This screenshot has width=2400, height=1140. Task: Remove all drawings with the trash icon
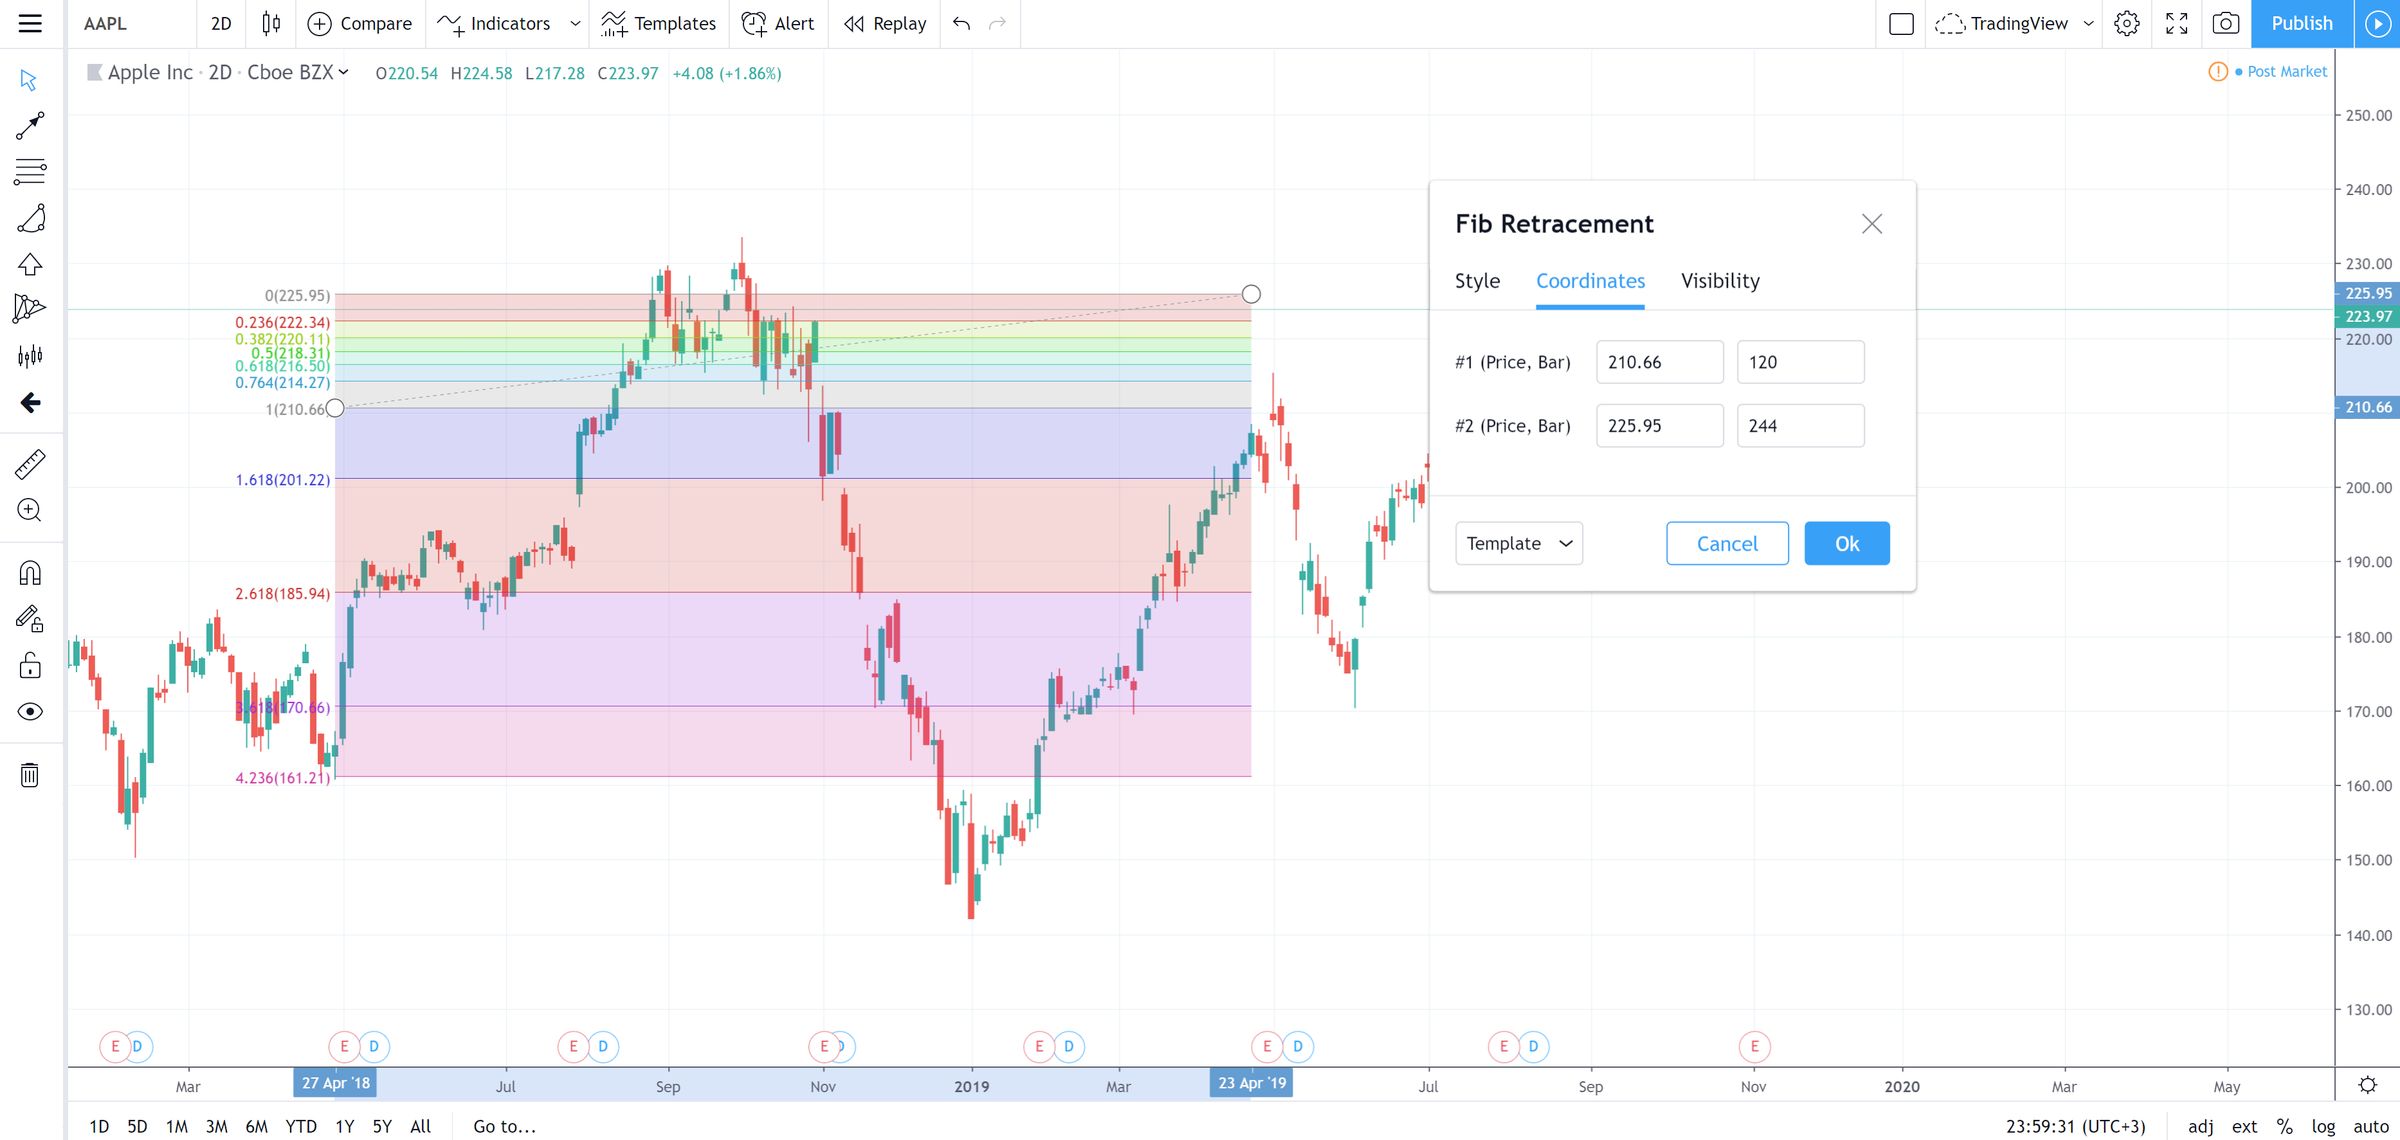tap(30, 774)
